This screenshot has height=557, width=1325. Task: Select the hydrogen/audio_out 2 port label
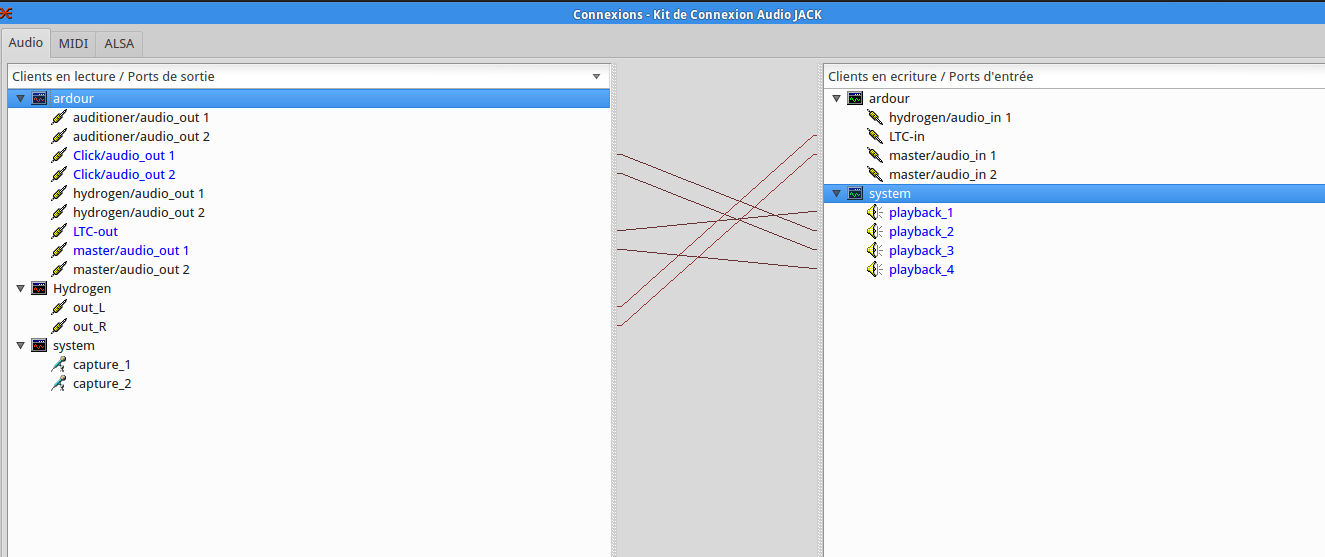click(x=139, y=213)
